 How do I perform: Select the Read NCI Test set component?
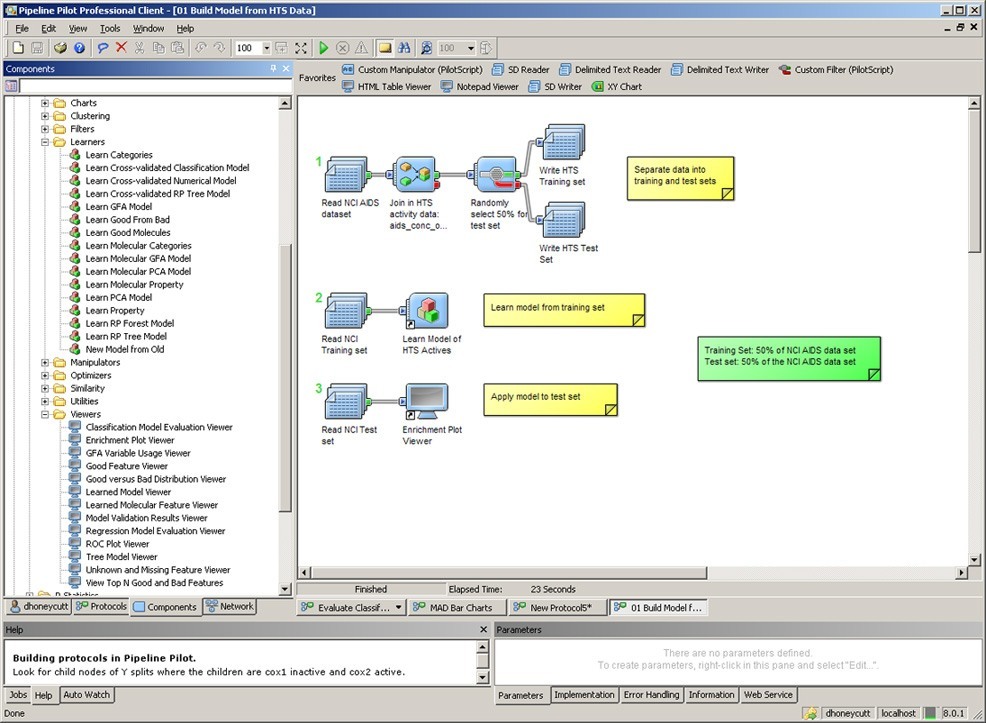pyautogui.click(x=345, y=402)
